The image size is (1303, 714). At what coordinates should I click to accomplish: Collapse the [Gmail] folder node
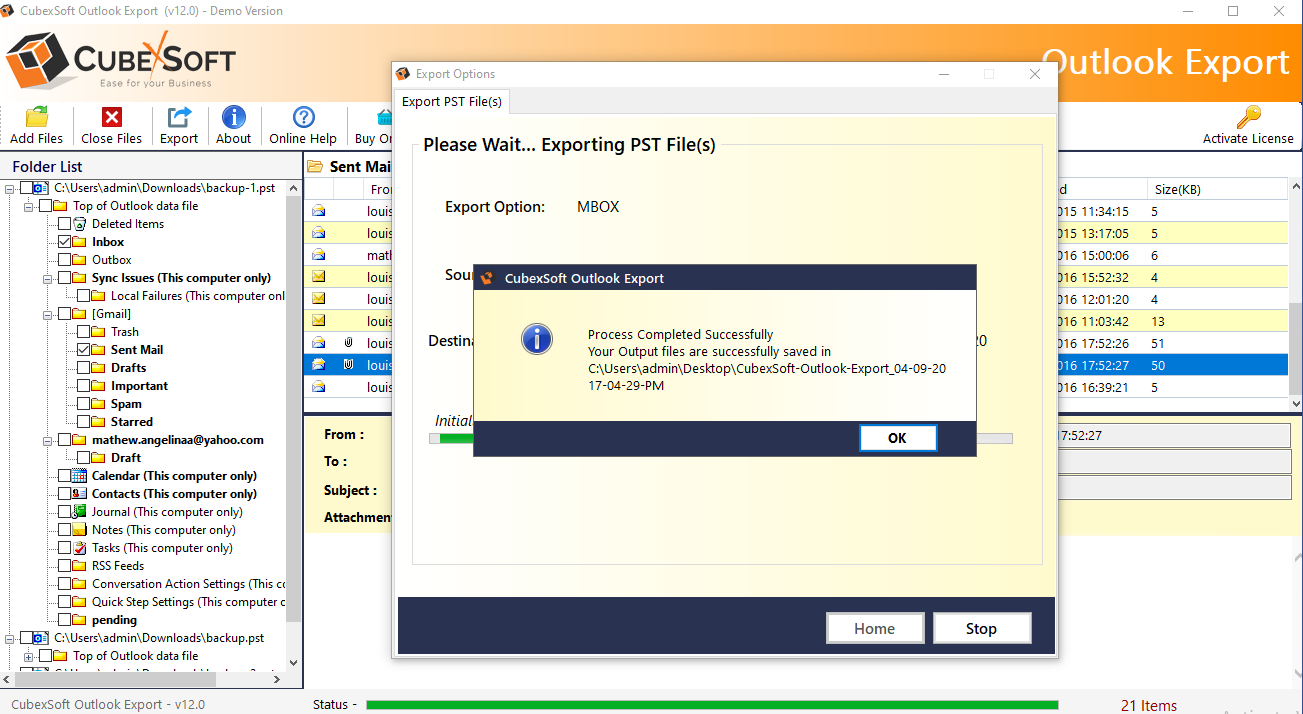(49, 314)
